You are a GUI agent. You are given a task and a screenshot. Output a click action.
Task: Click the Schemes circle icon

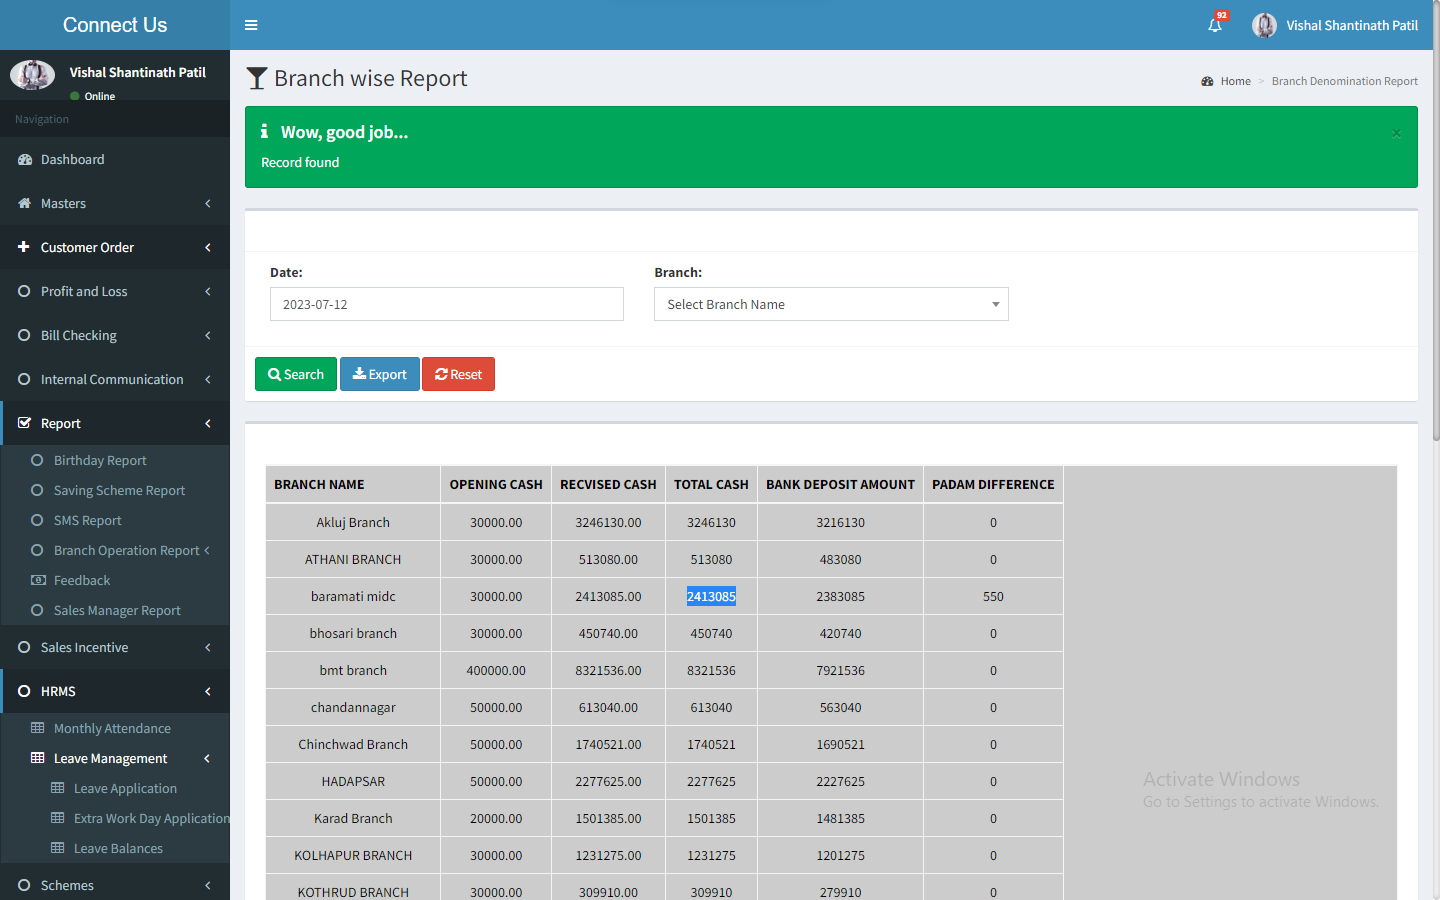click(x=24, y=885)
